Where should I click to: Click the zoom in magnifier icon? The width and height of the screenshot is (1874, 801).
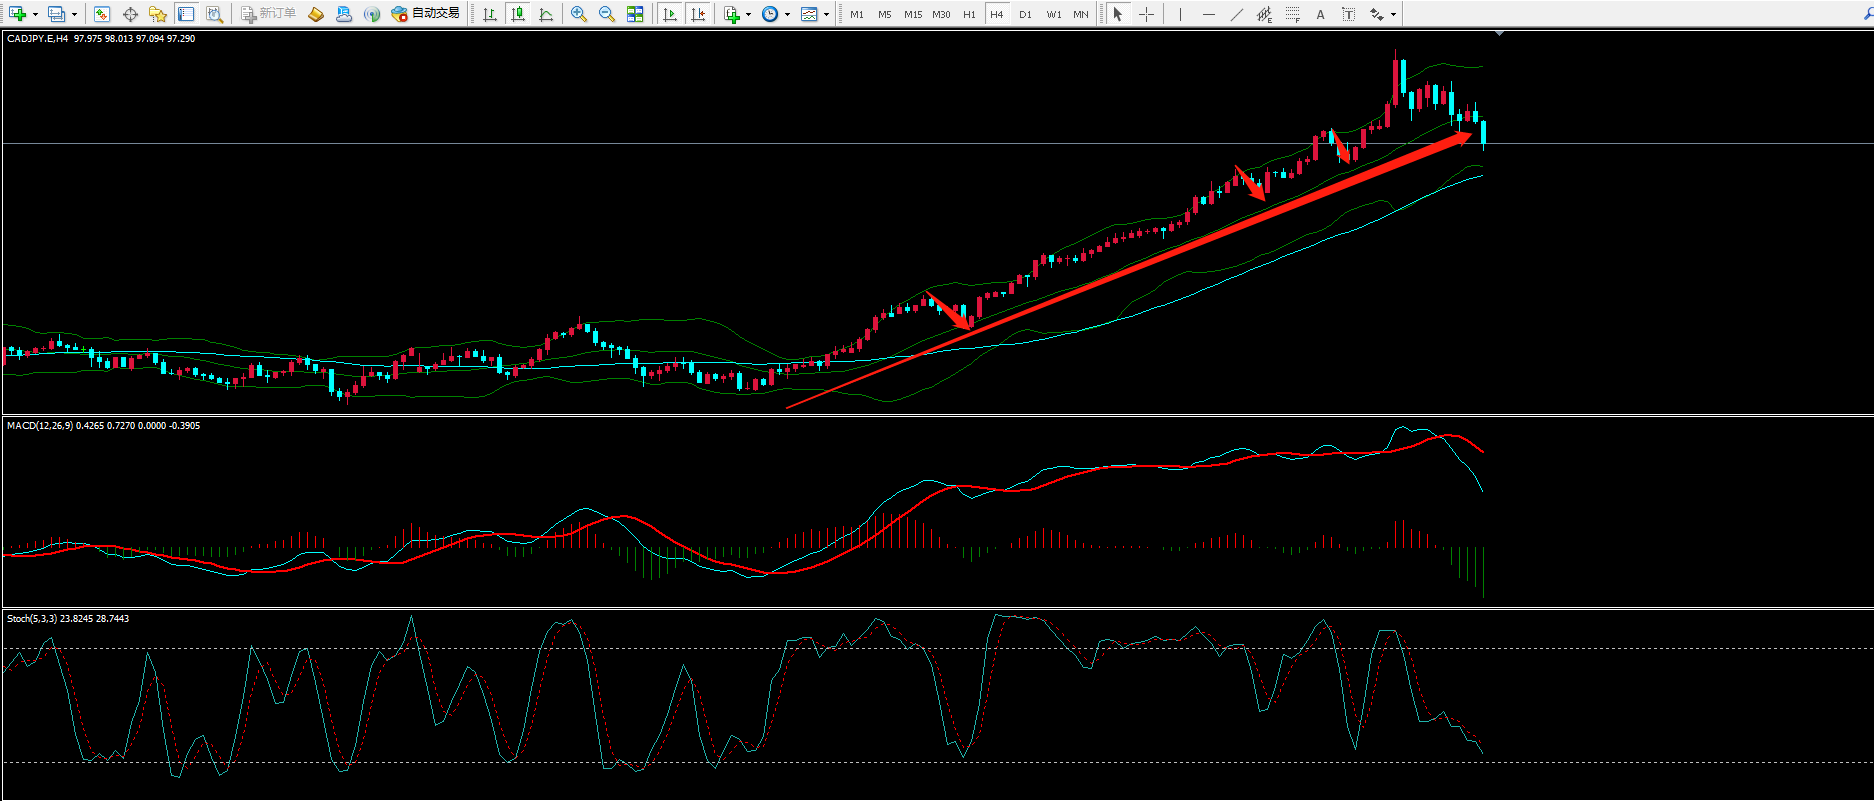[578, 14]
